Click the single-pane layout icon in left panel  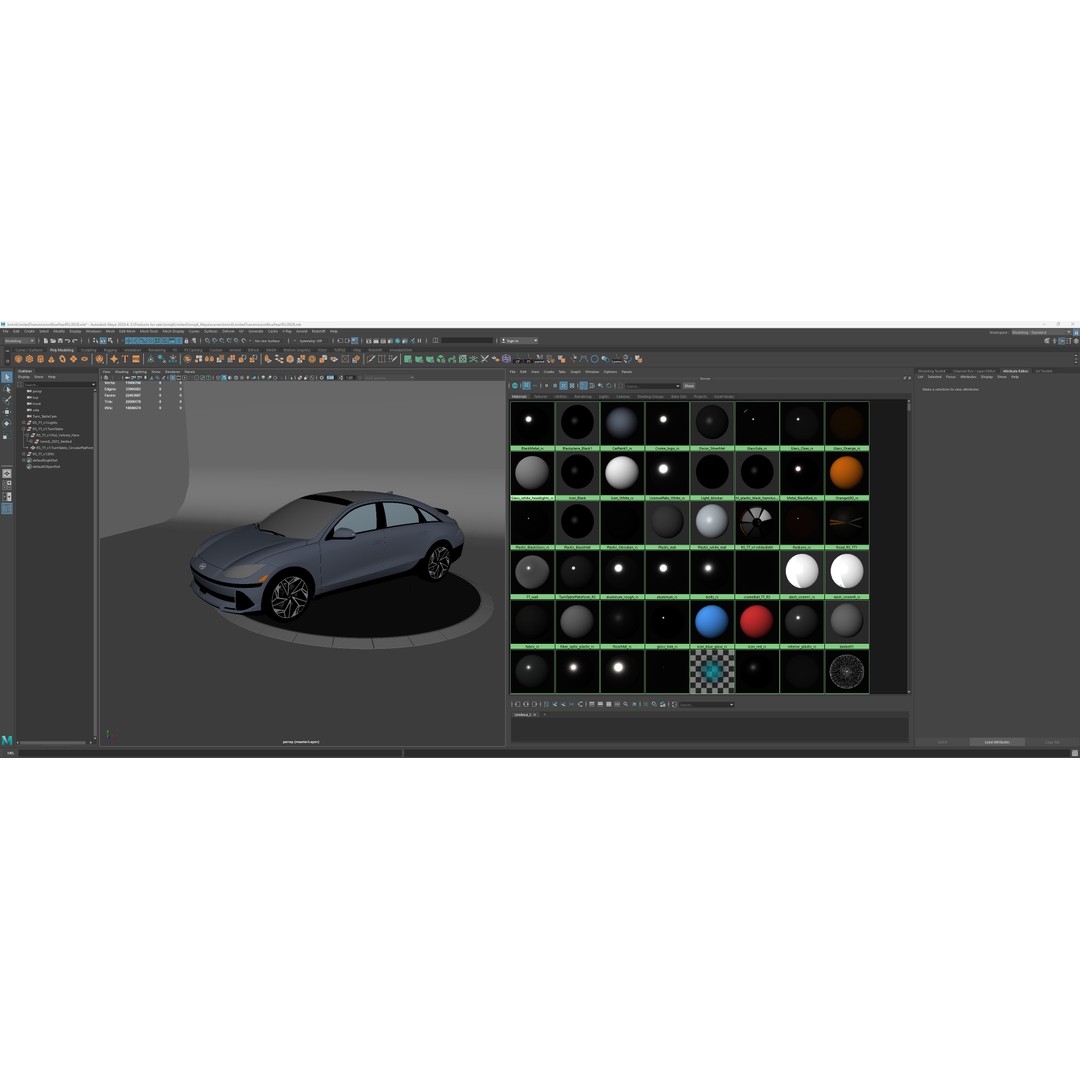pyautogui.click(x=7, y=473)
